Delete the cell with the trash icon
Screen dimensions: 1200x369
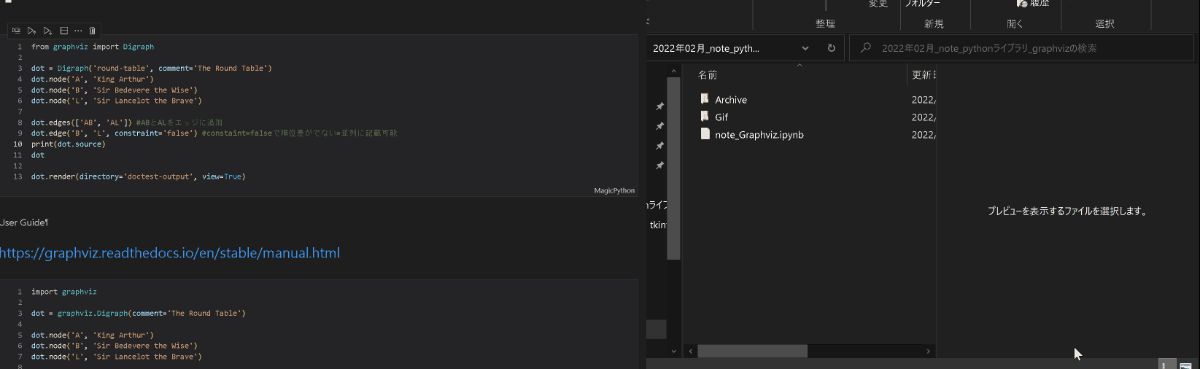click(92, 31)
